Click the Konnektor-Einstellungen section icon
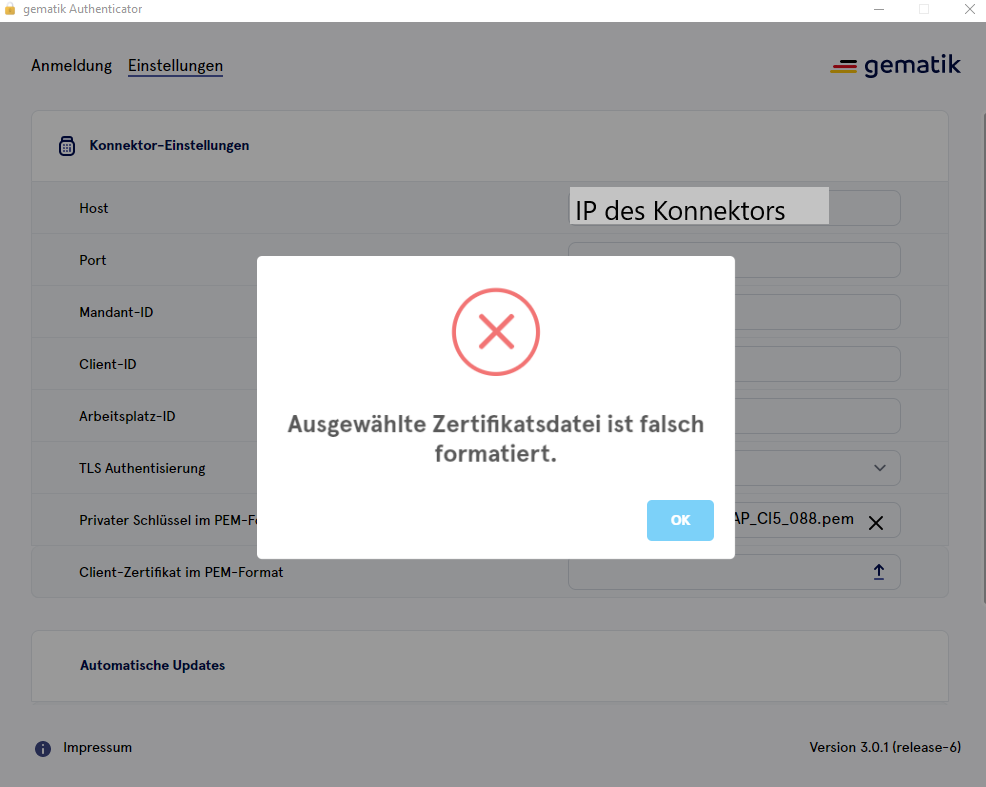 67,146
